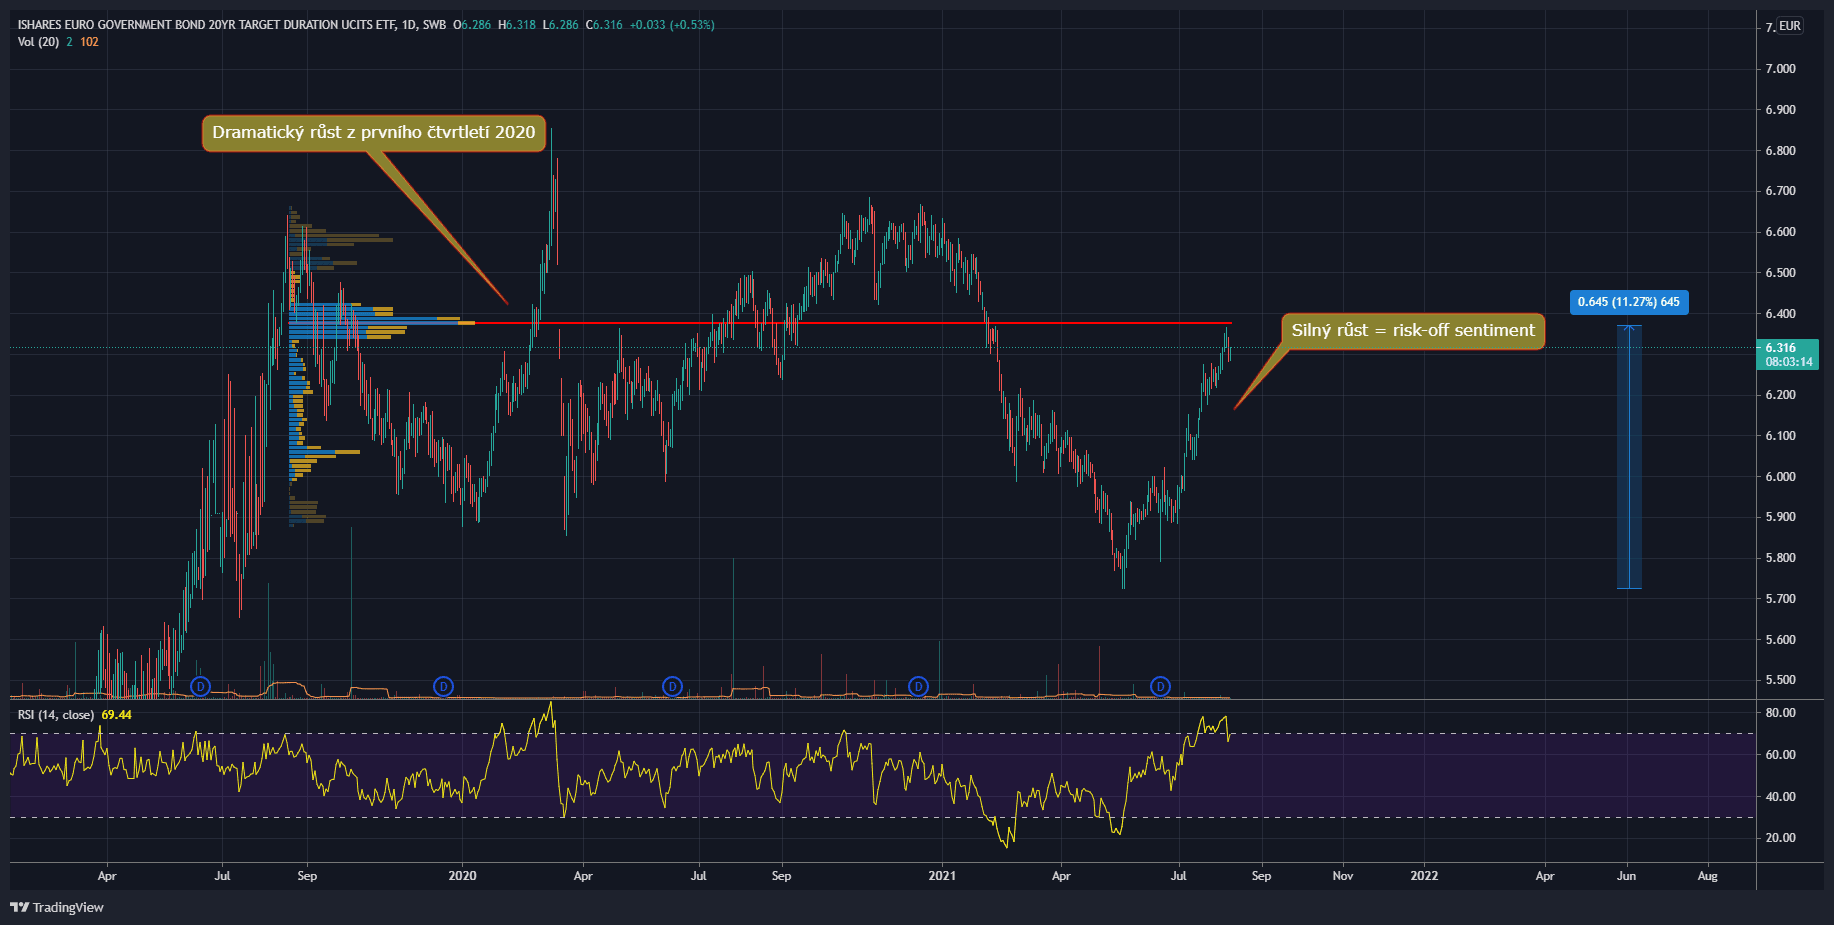The image size is (1834, 925).
Task: Select the blue price range measurement arrow
Action: (x=1629, y=457)
